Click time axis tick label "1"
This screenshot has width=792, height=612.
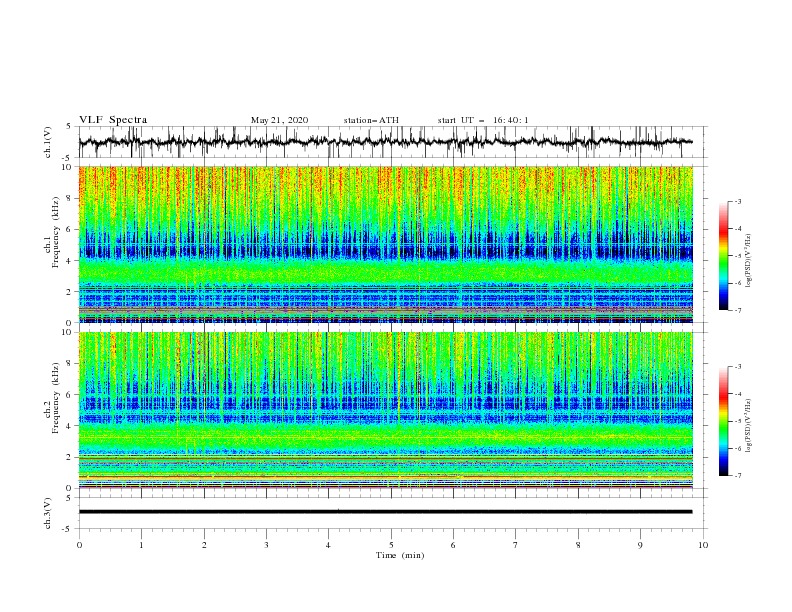click(x=141, y=545)
